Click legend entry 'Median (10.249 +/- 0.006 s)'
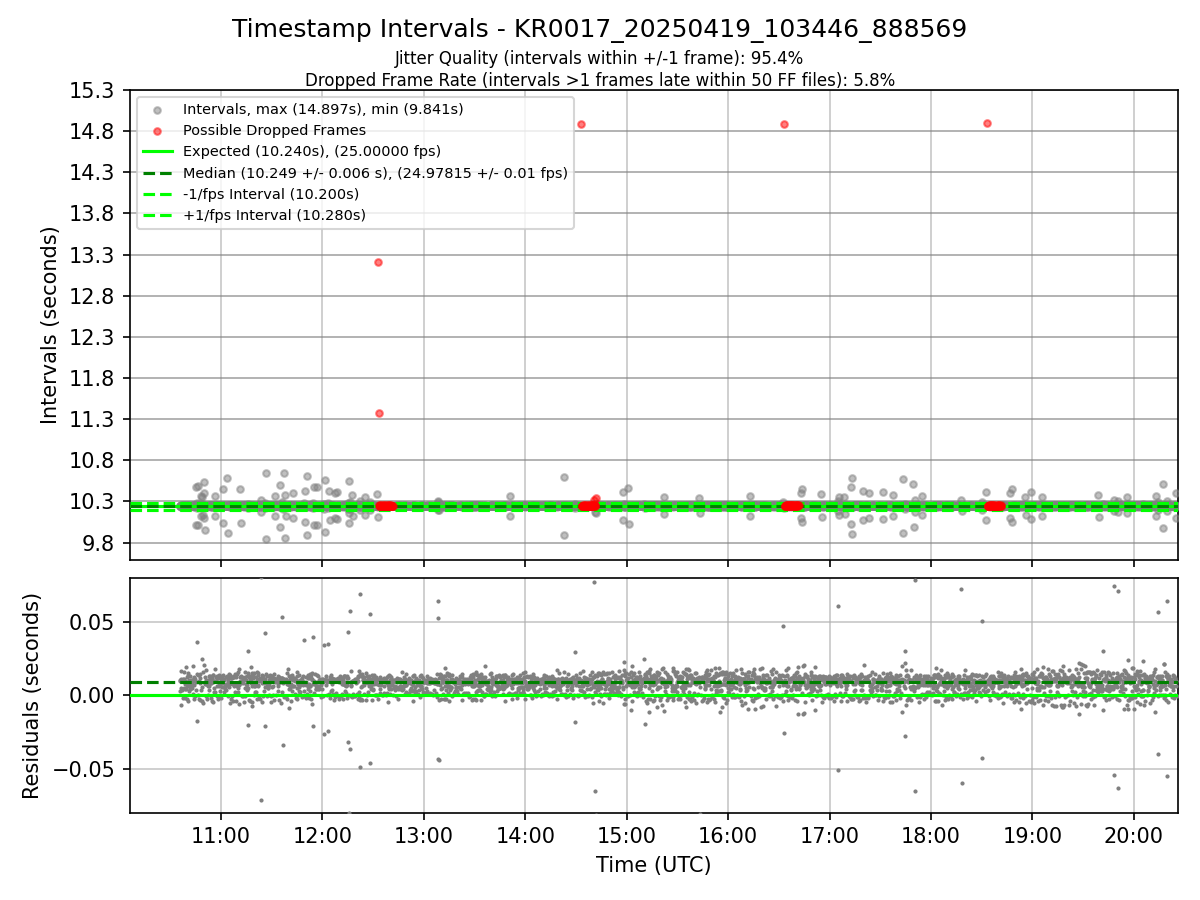This screenshot has height=900, width=1200. coord(375,173)
